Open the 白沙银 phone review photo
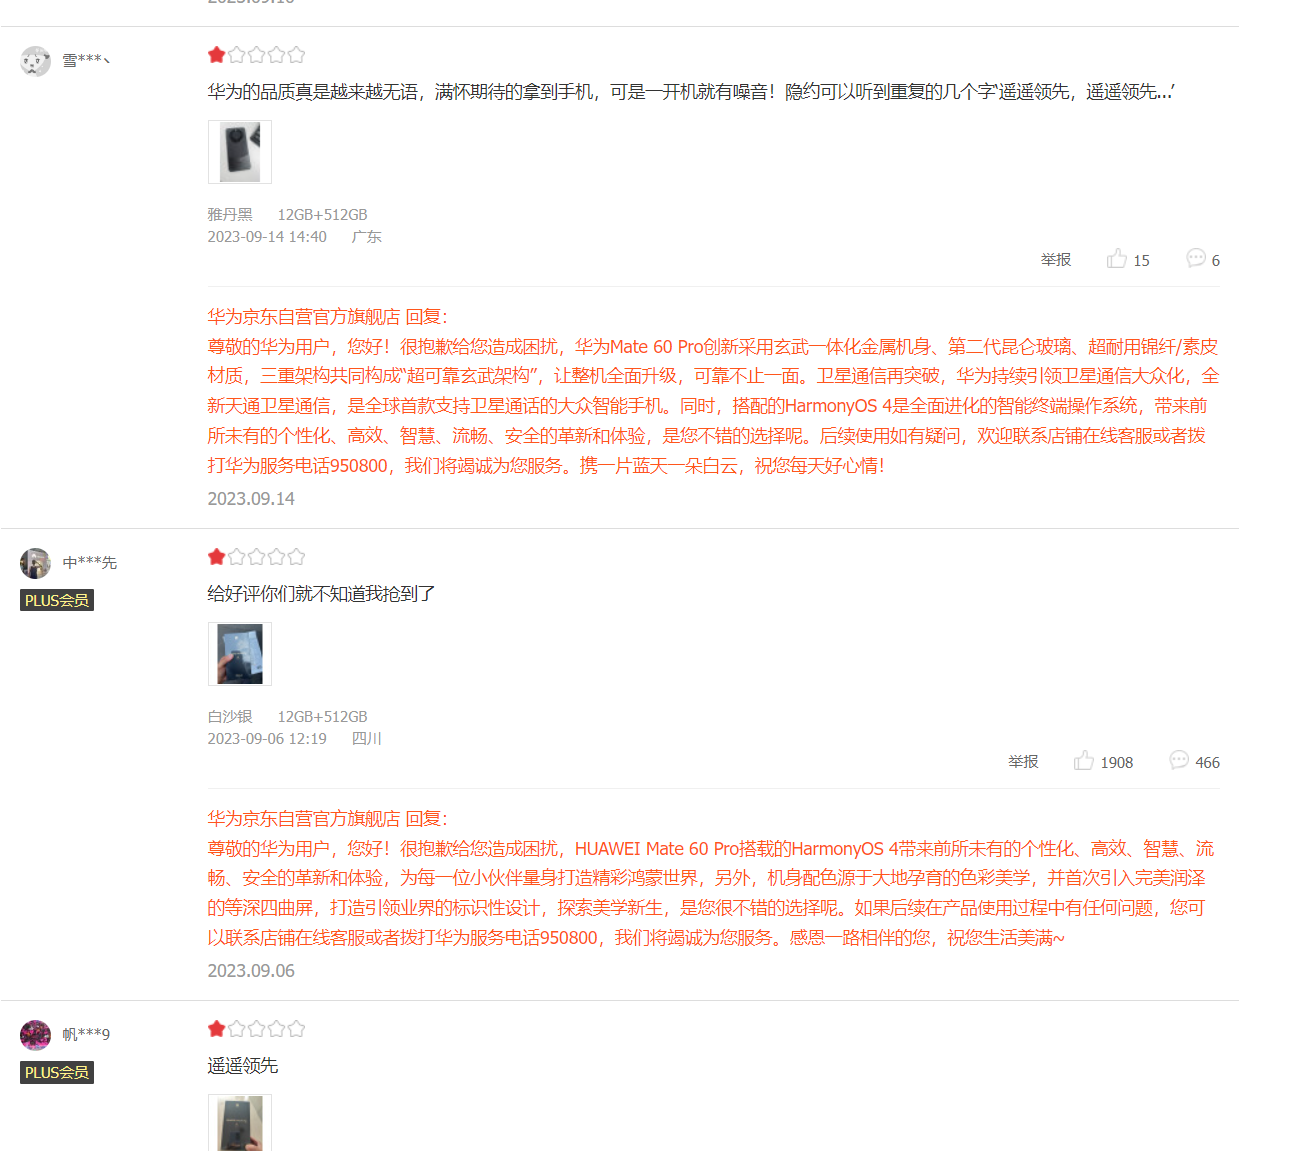Image resolution: width=1304 pixels, height=1151 pixels. (240, 654)
